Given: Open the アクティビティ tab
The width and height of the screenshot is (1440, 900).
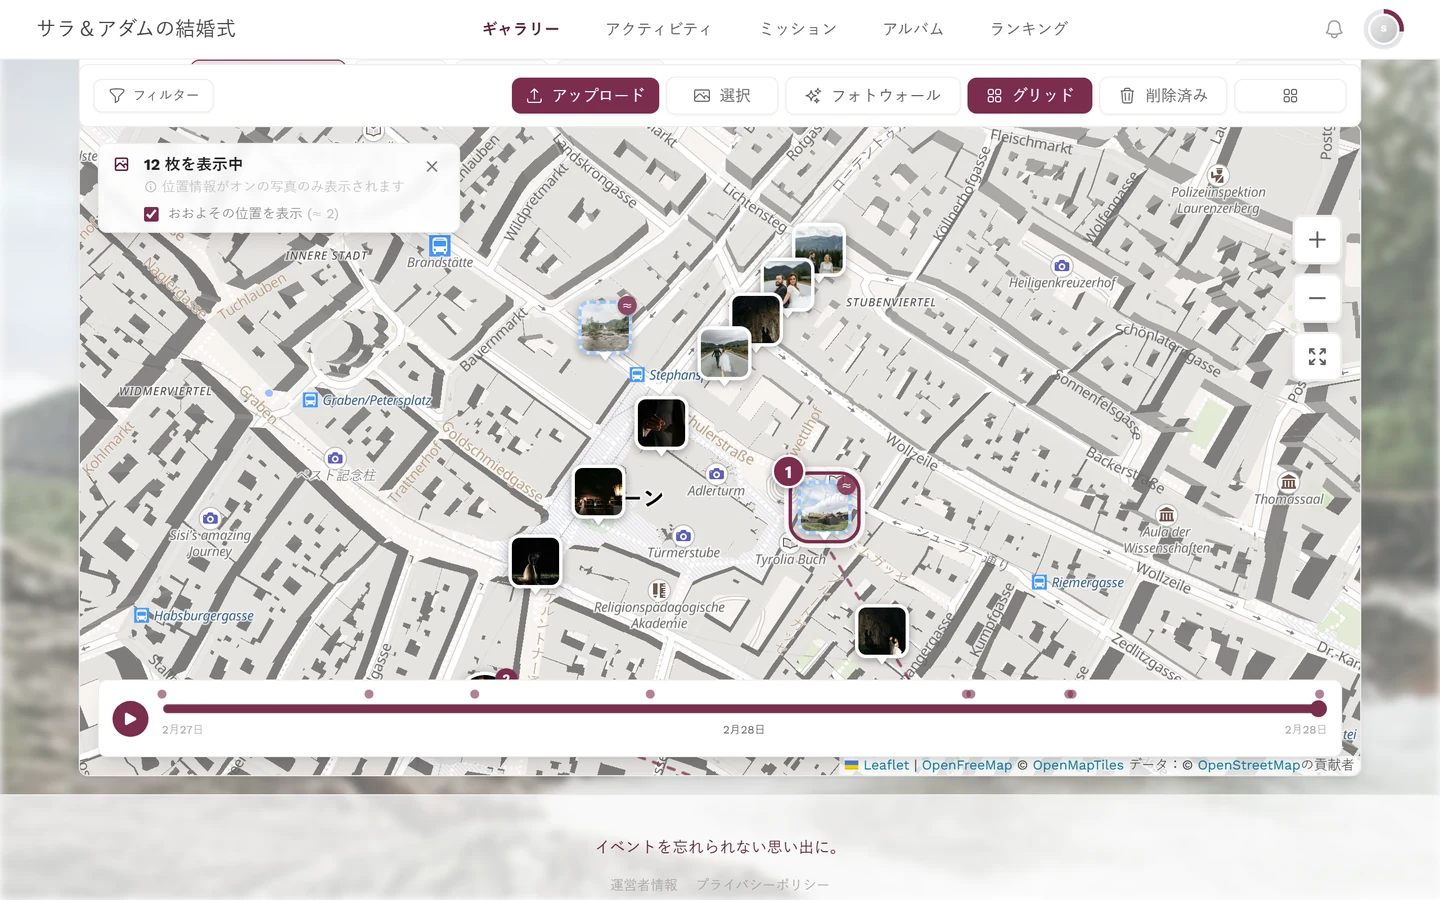Looking at the screenshot, I should pos(659,29).
